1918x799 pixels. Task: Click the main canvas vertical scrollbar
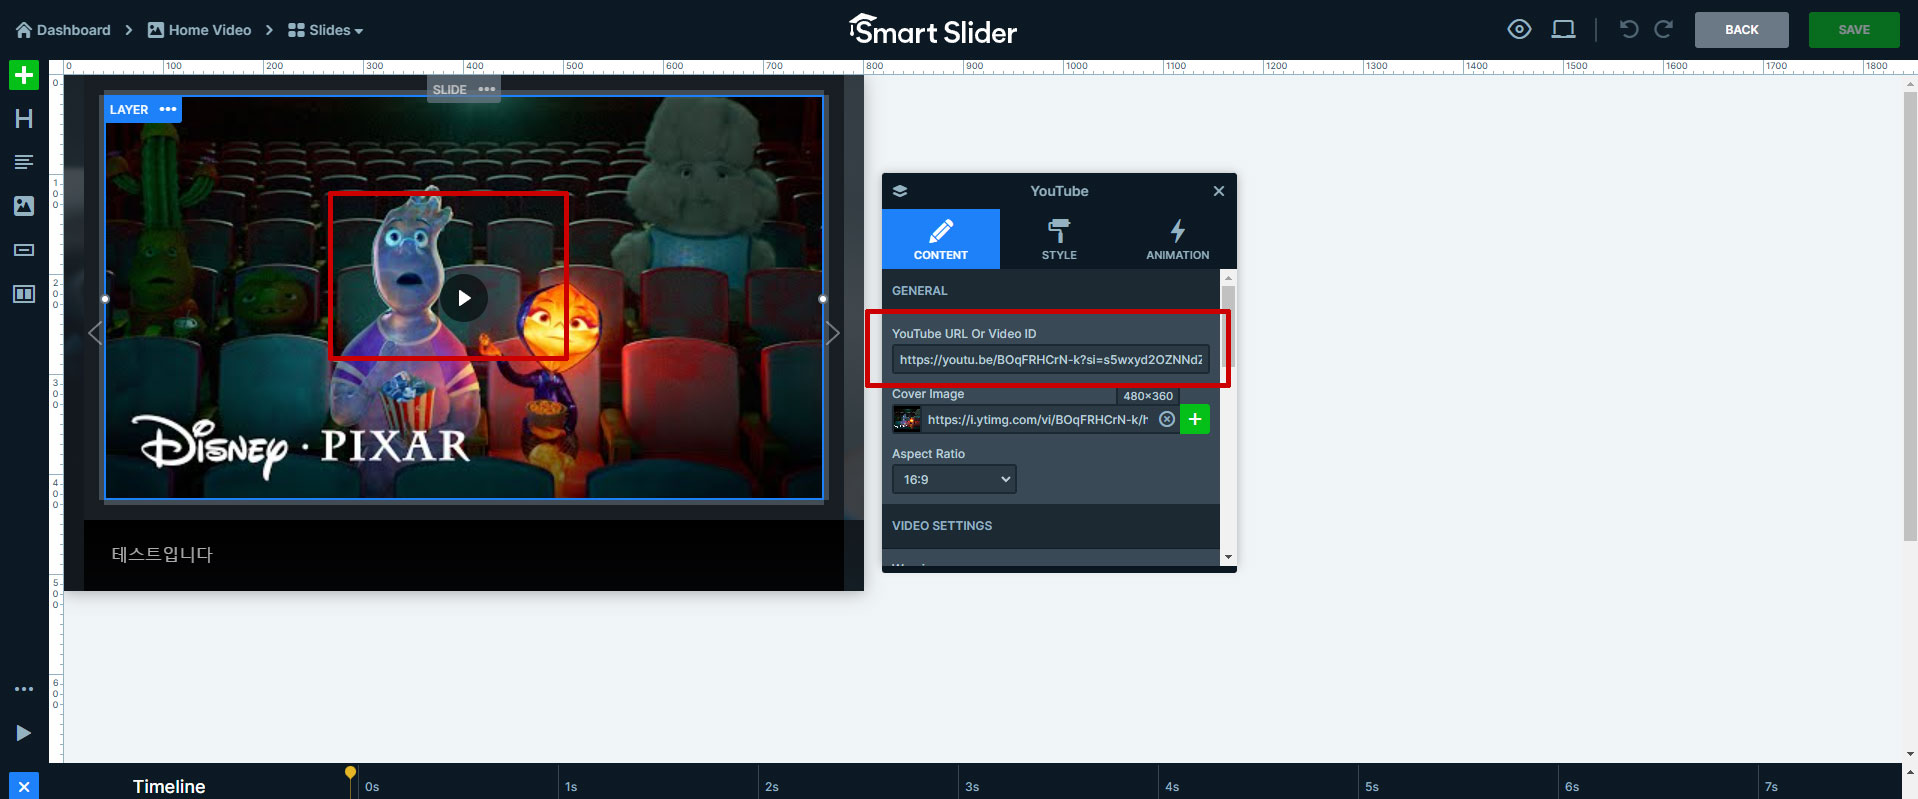pos(1910,318)
